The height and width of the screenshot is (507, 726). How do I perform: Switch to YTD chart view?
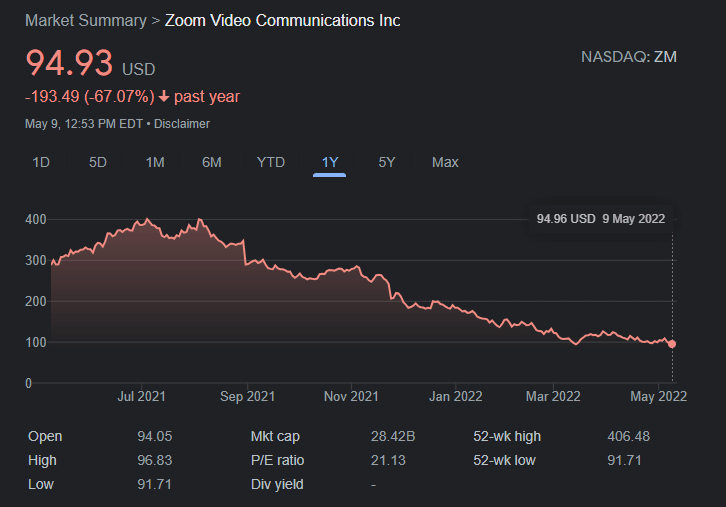click(x=271, y=162)
